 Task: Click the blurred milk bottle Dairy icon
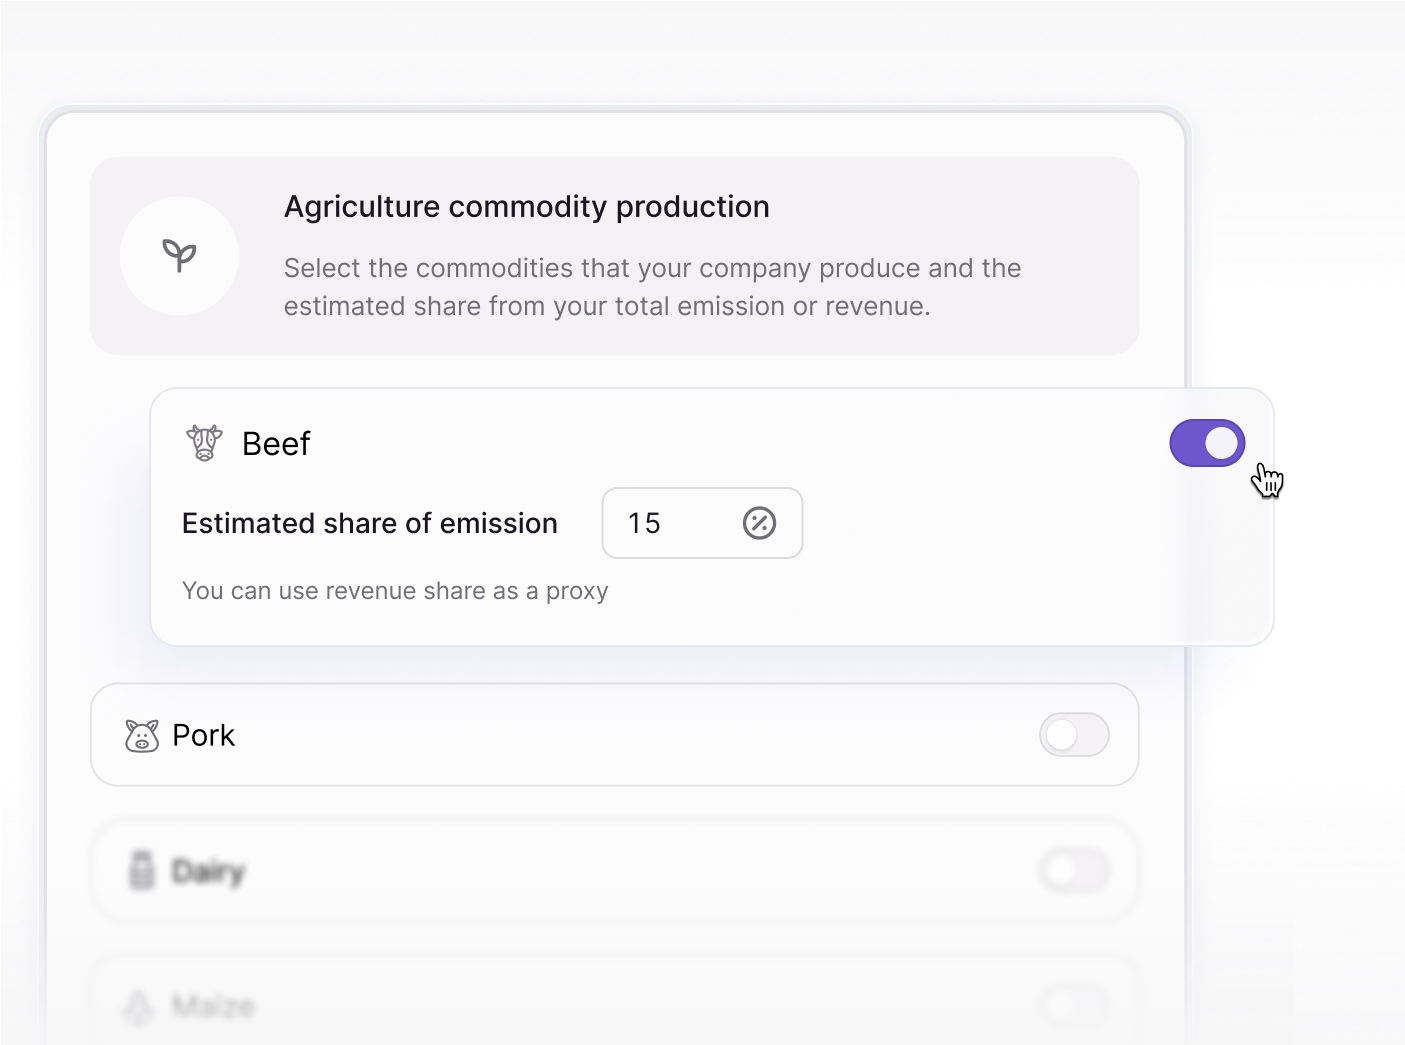click(142, 870)
